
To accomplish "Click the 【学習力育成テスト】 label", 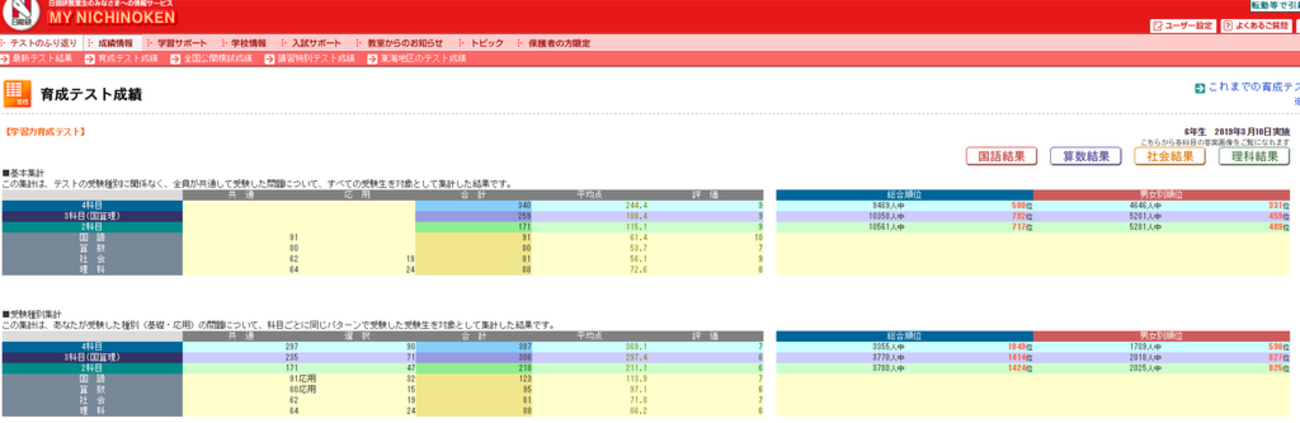I will coord(45,131).
